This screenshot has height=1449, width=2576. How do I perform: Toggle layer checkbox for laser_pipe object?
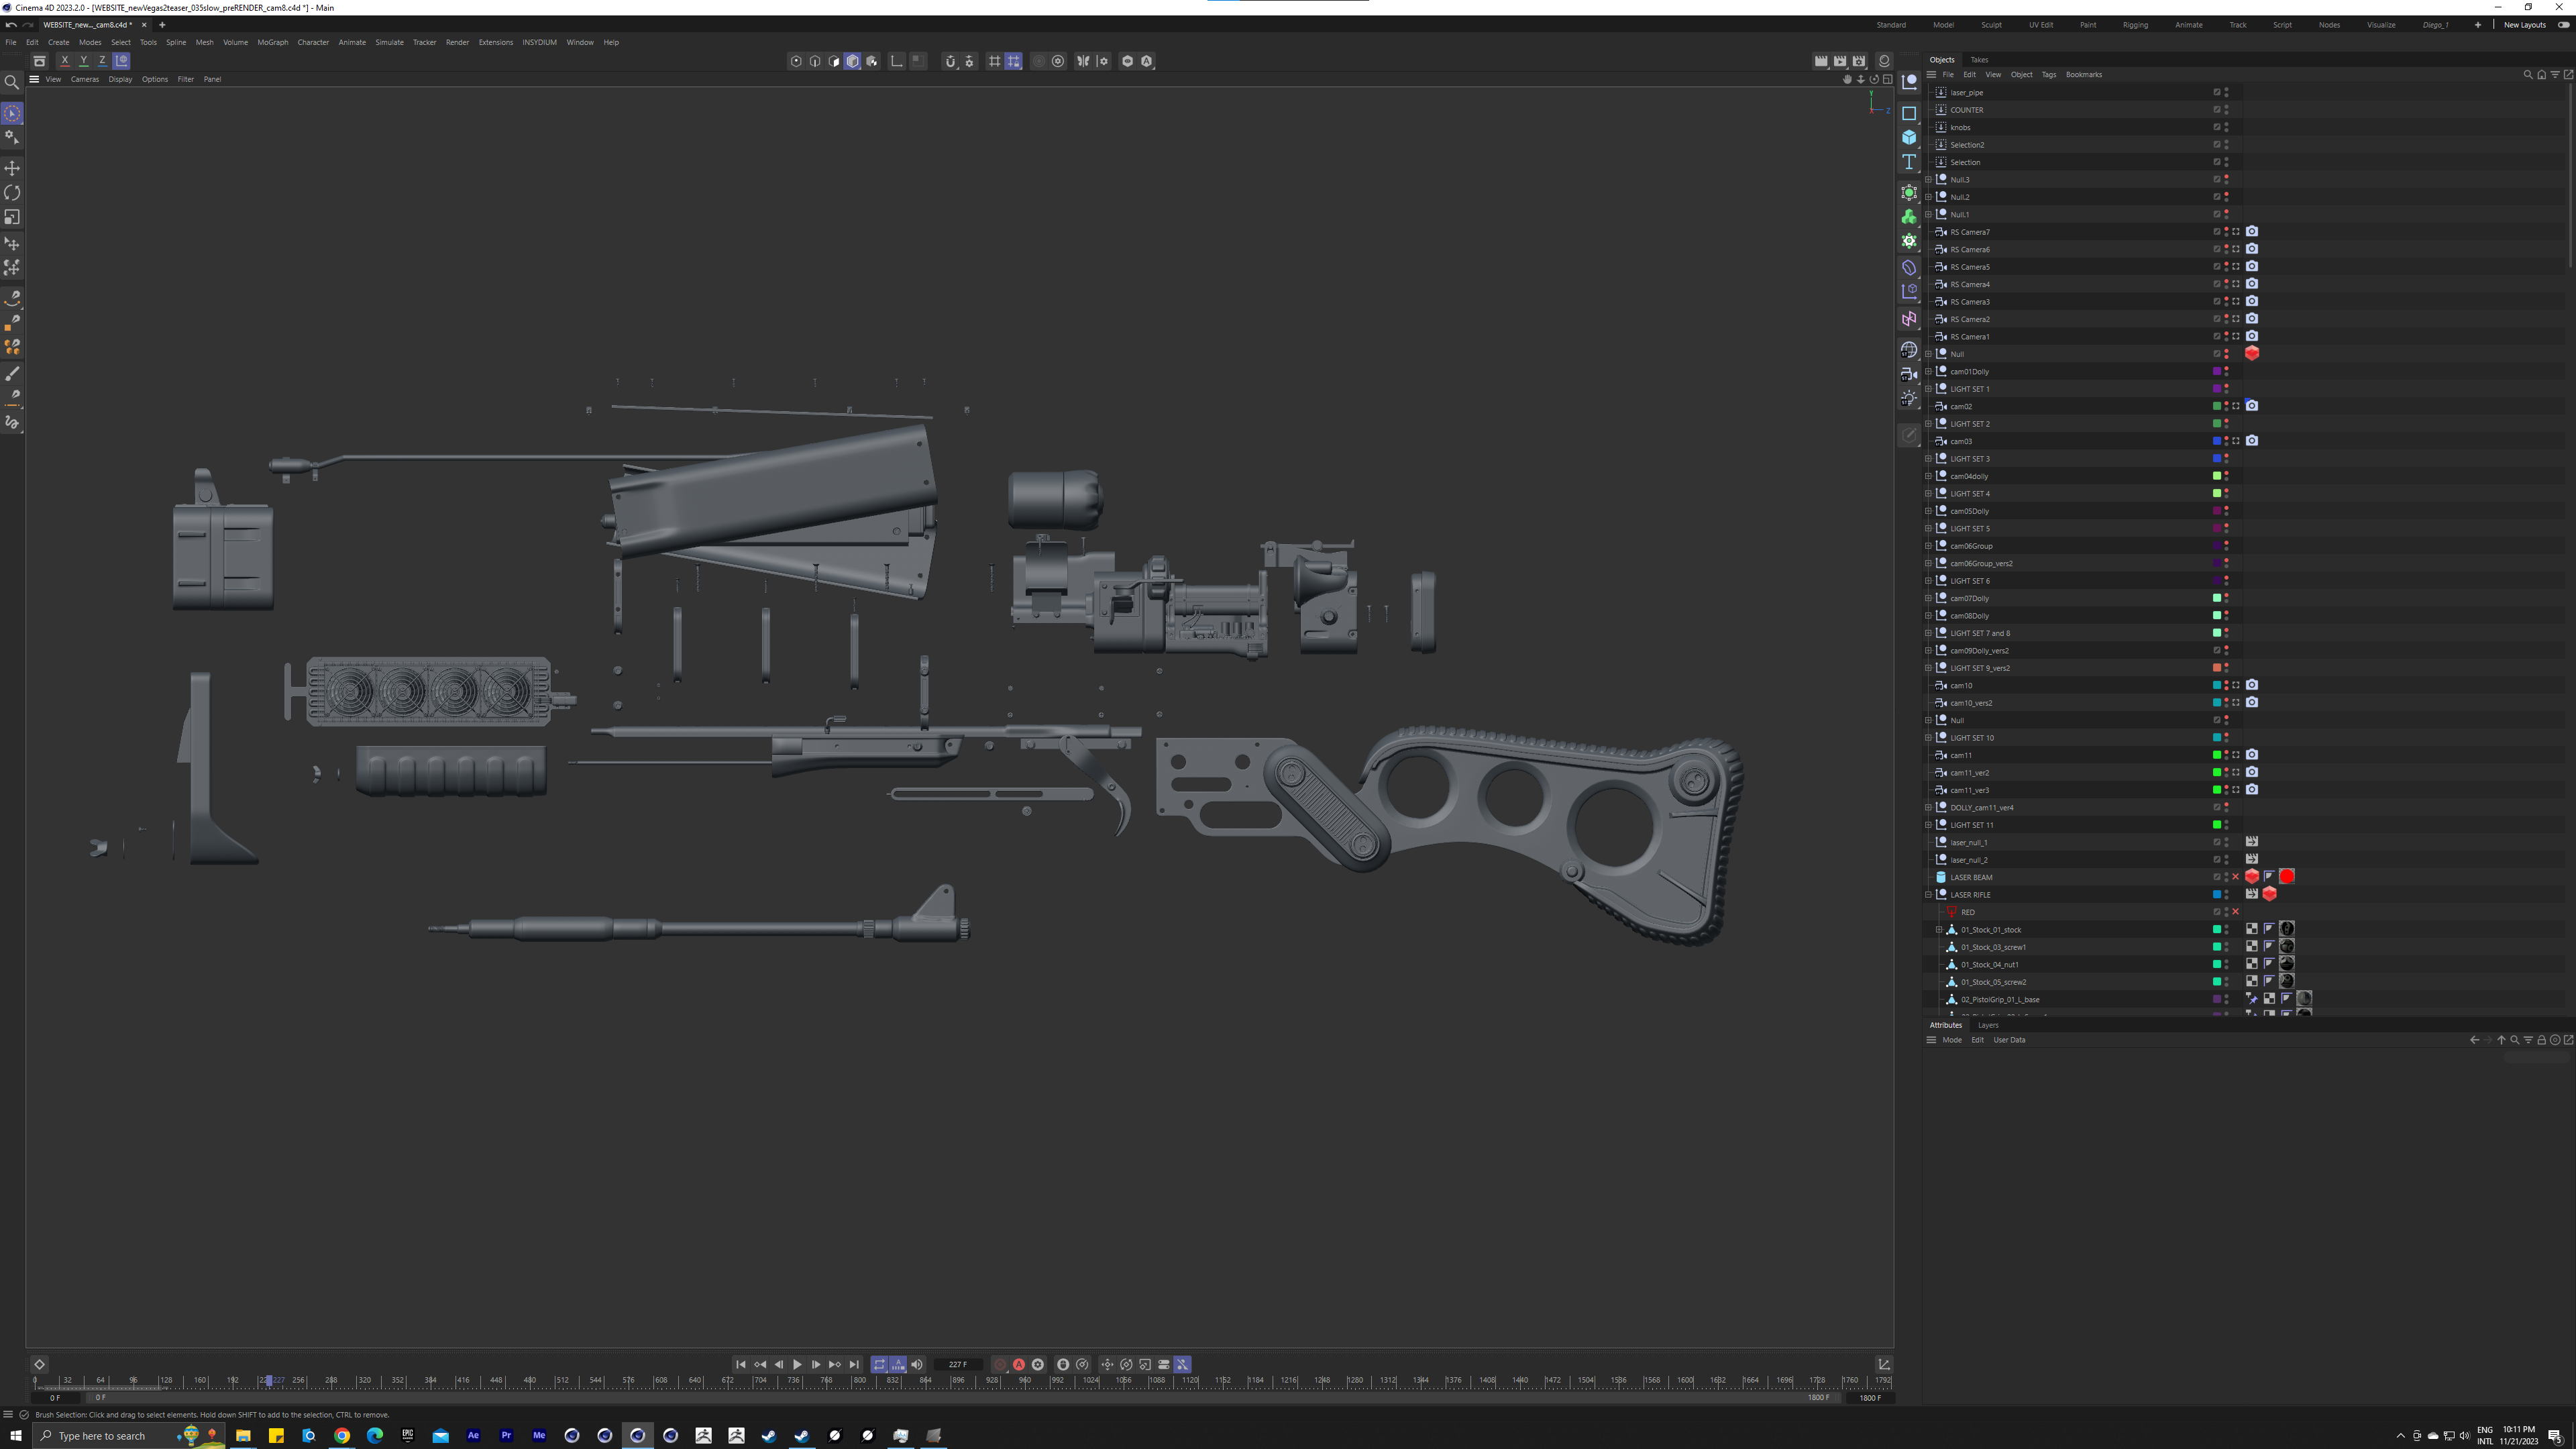click(2216, 92)
